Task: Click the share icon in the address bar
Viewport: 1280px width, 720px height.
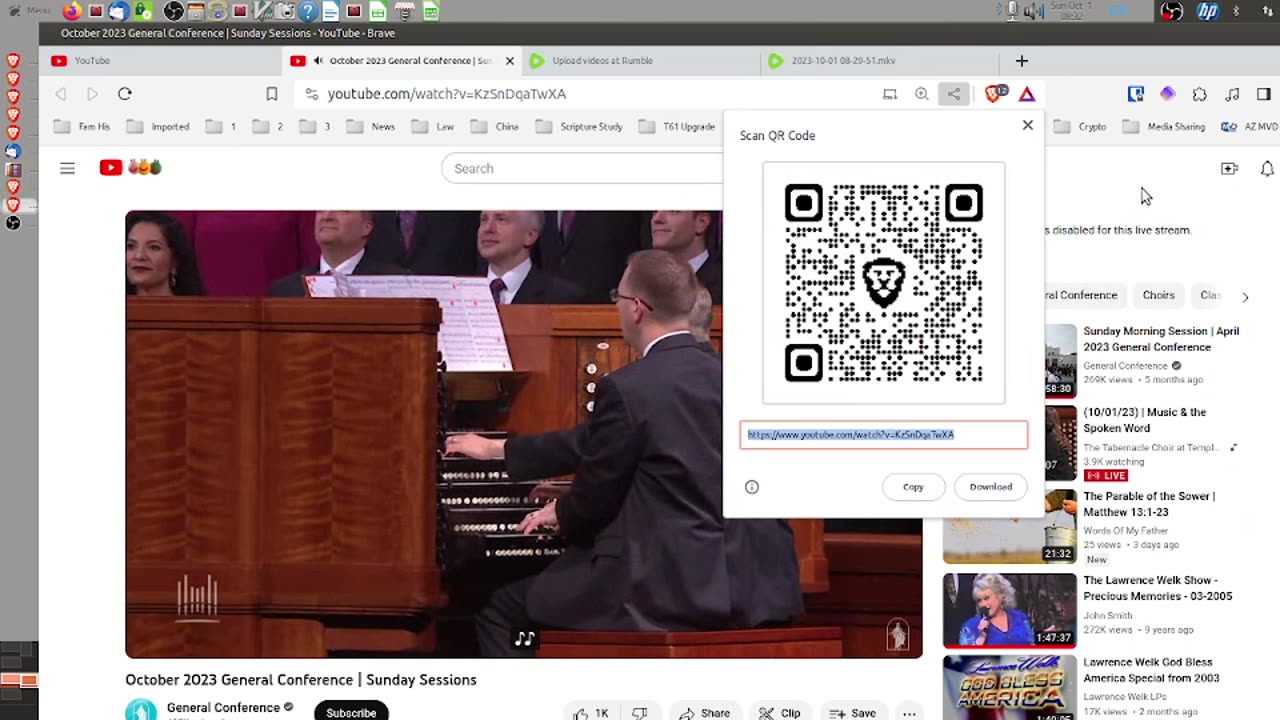Action: (x=954, y=94)
